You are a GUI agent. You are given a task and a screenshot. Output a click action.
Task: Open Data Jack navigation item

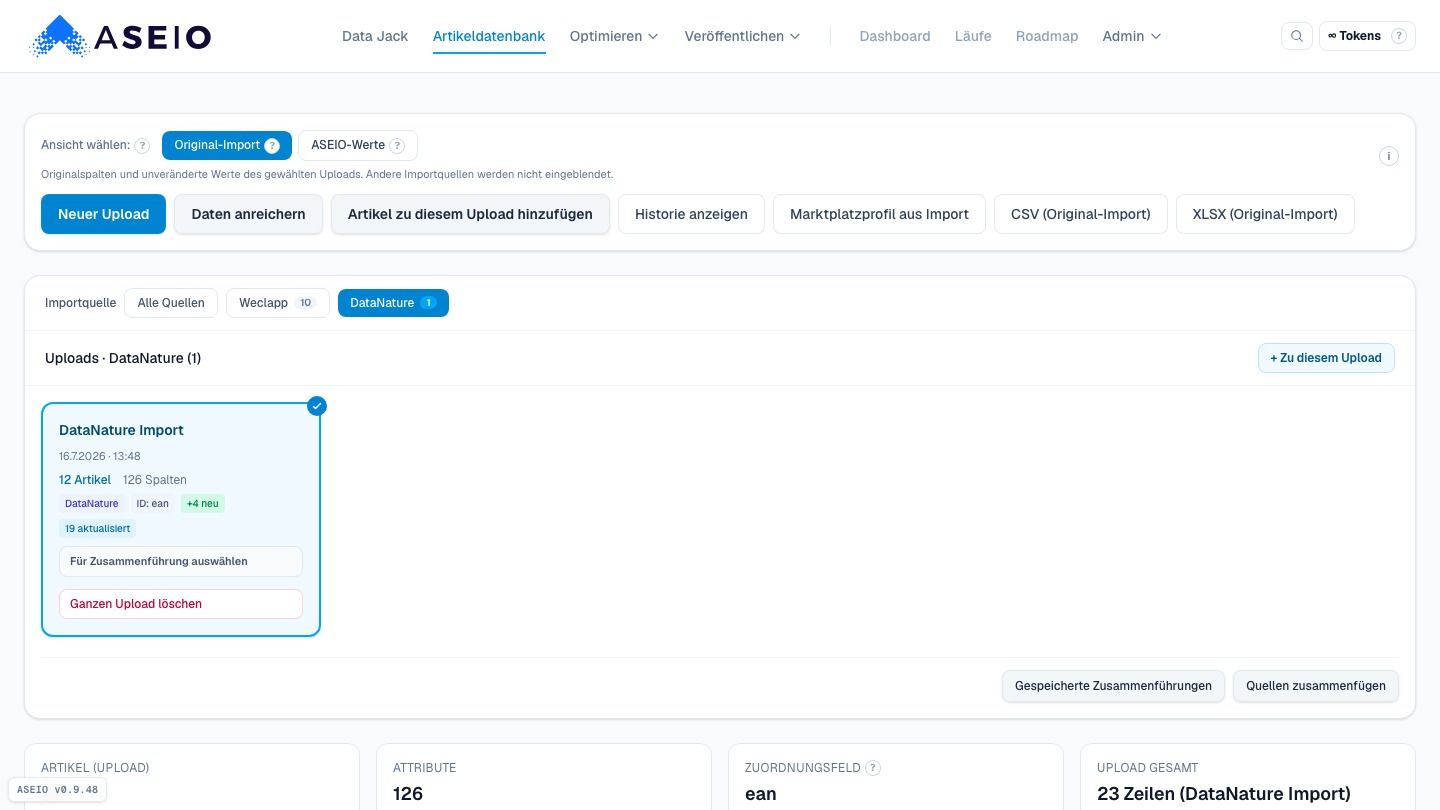[x=375, y=36]
